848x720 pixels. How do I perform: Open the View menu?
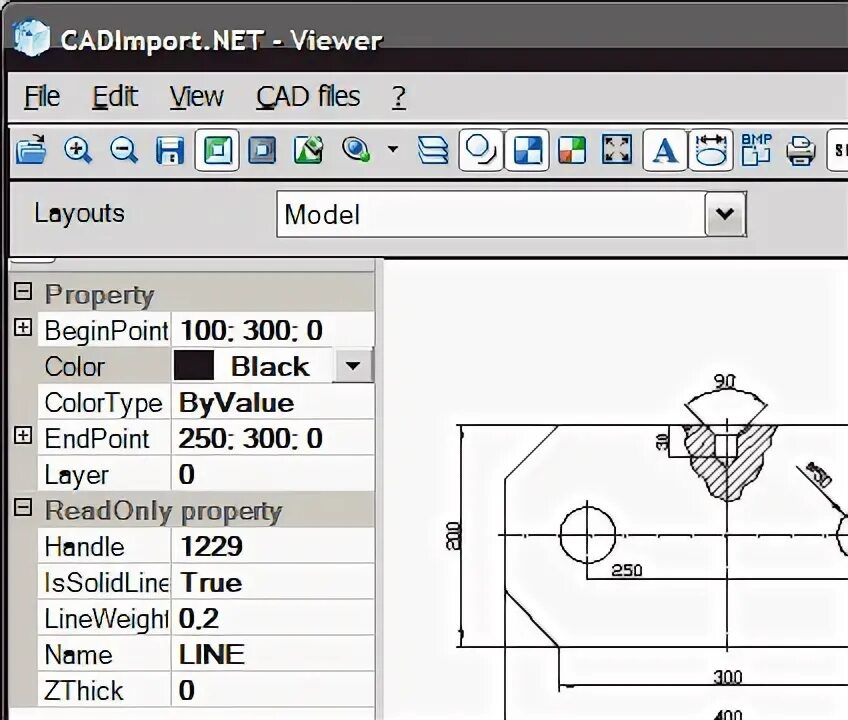196,97
